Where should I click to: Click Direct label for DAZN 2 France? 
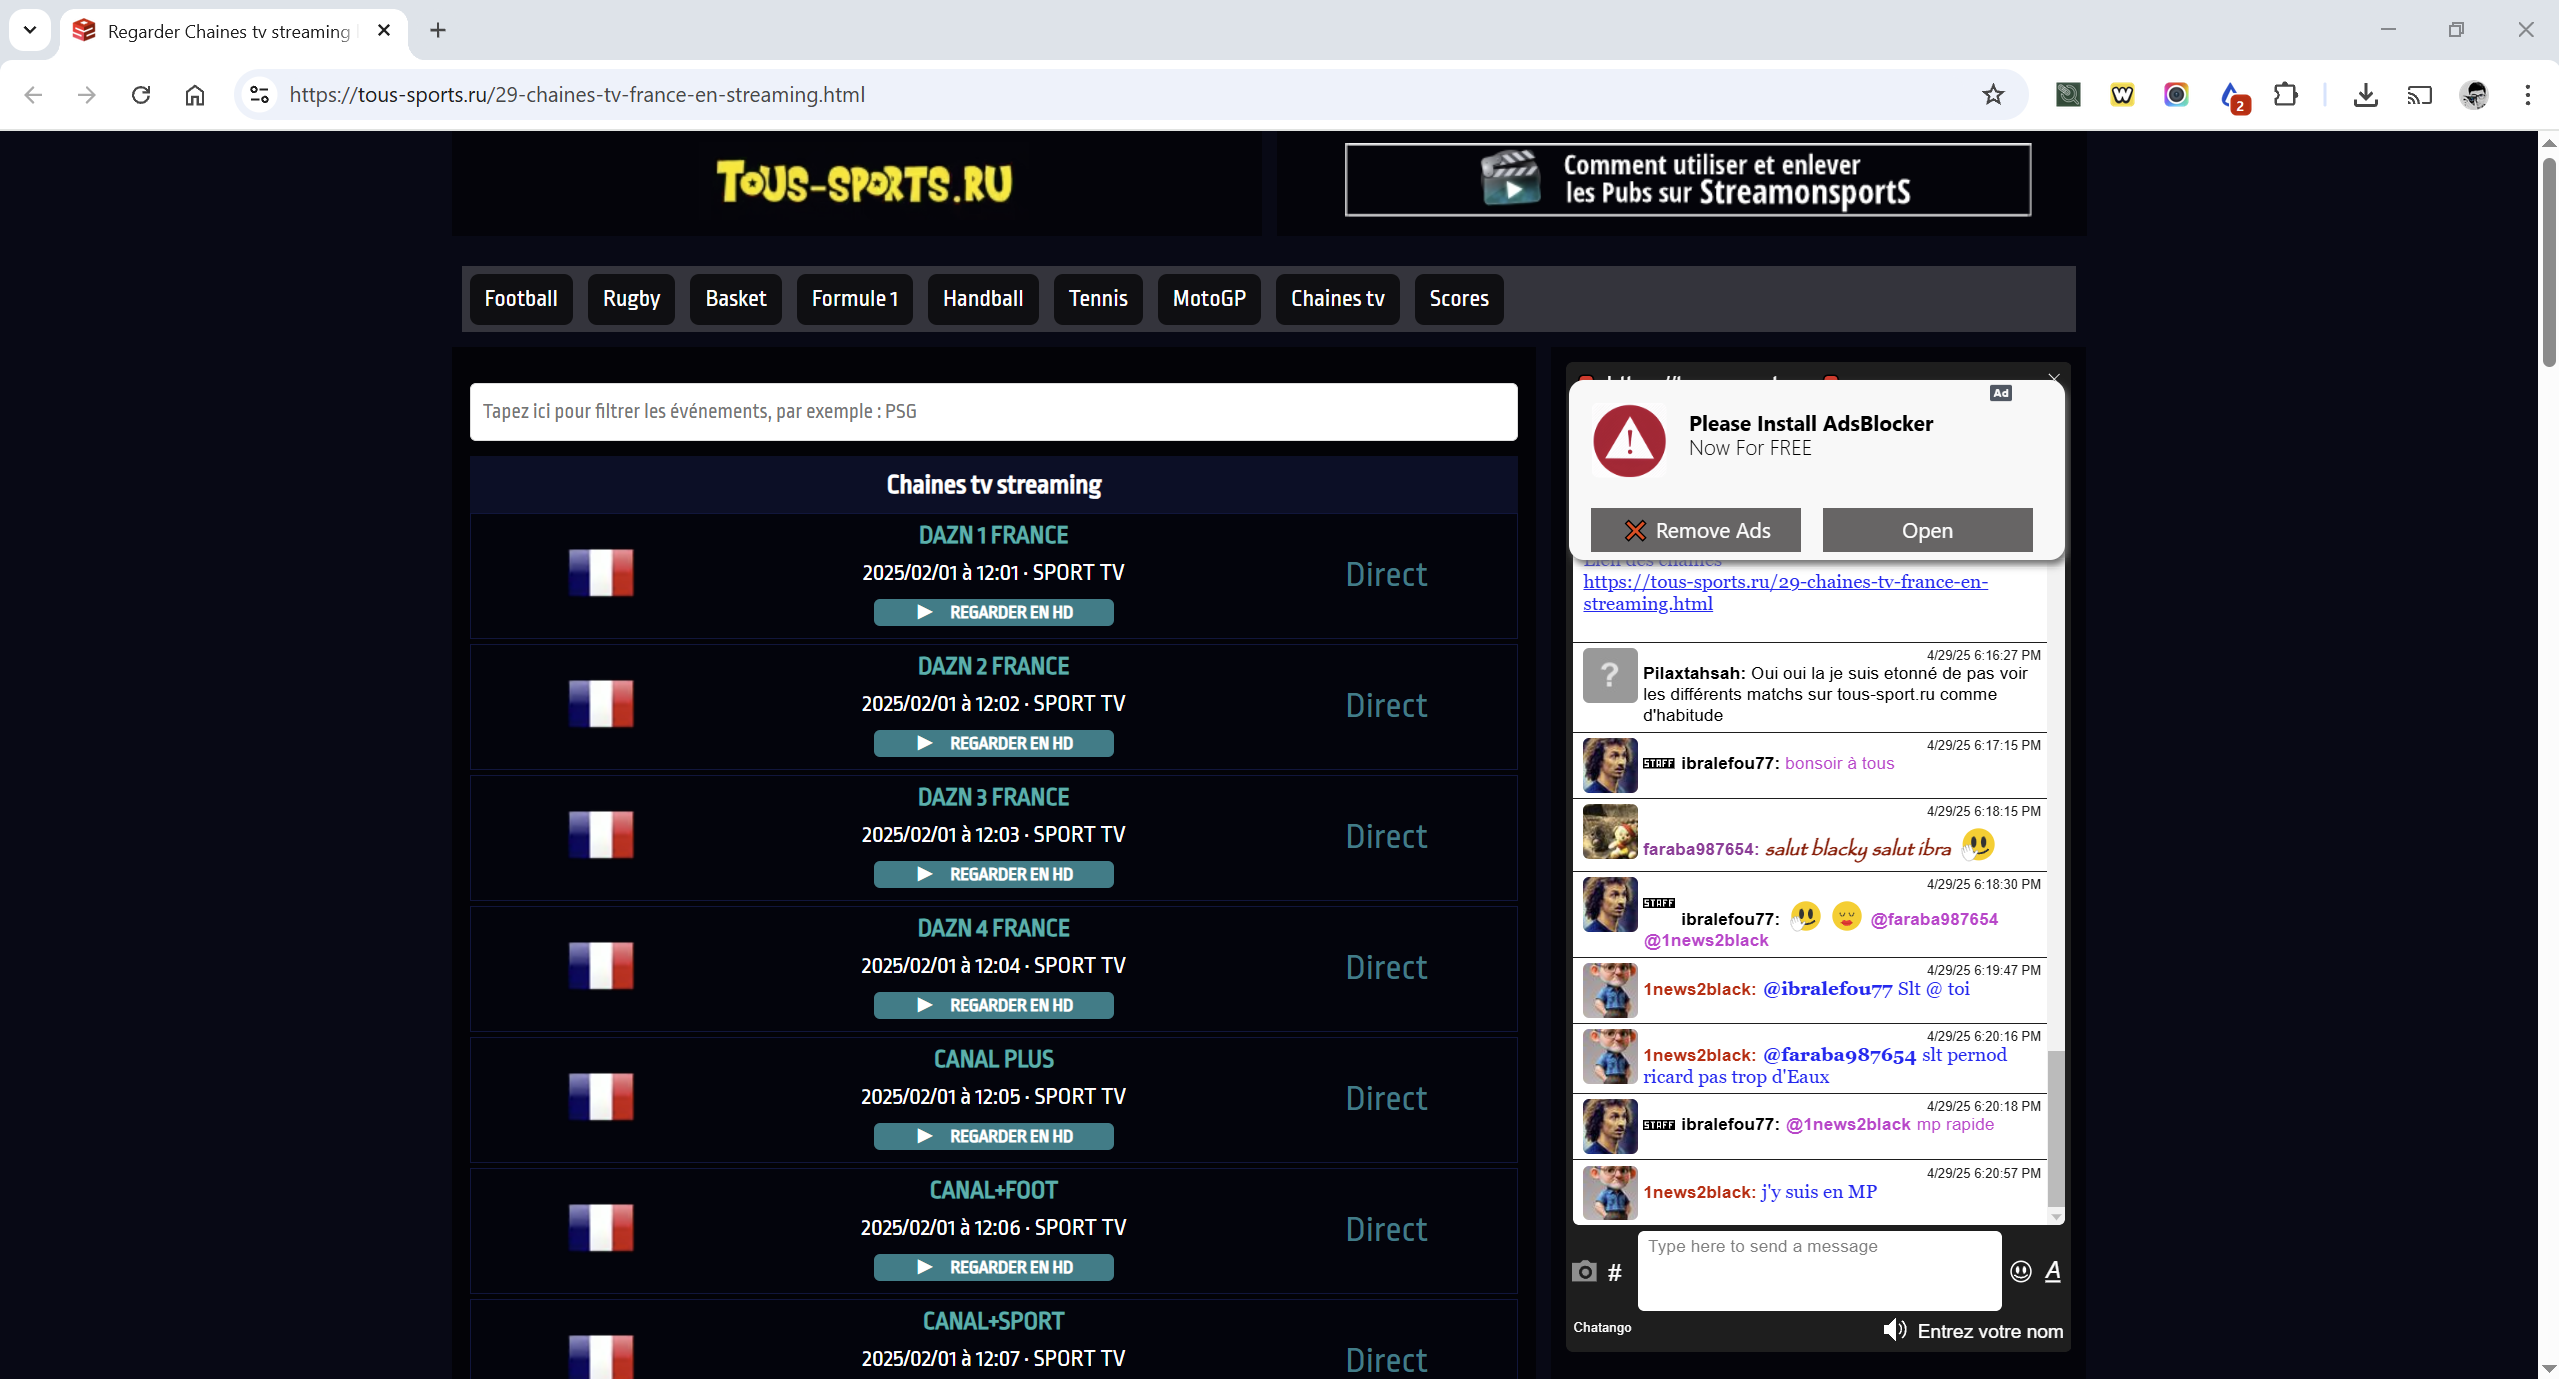1386,705
